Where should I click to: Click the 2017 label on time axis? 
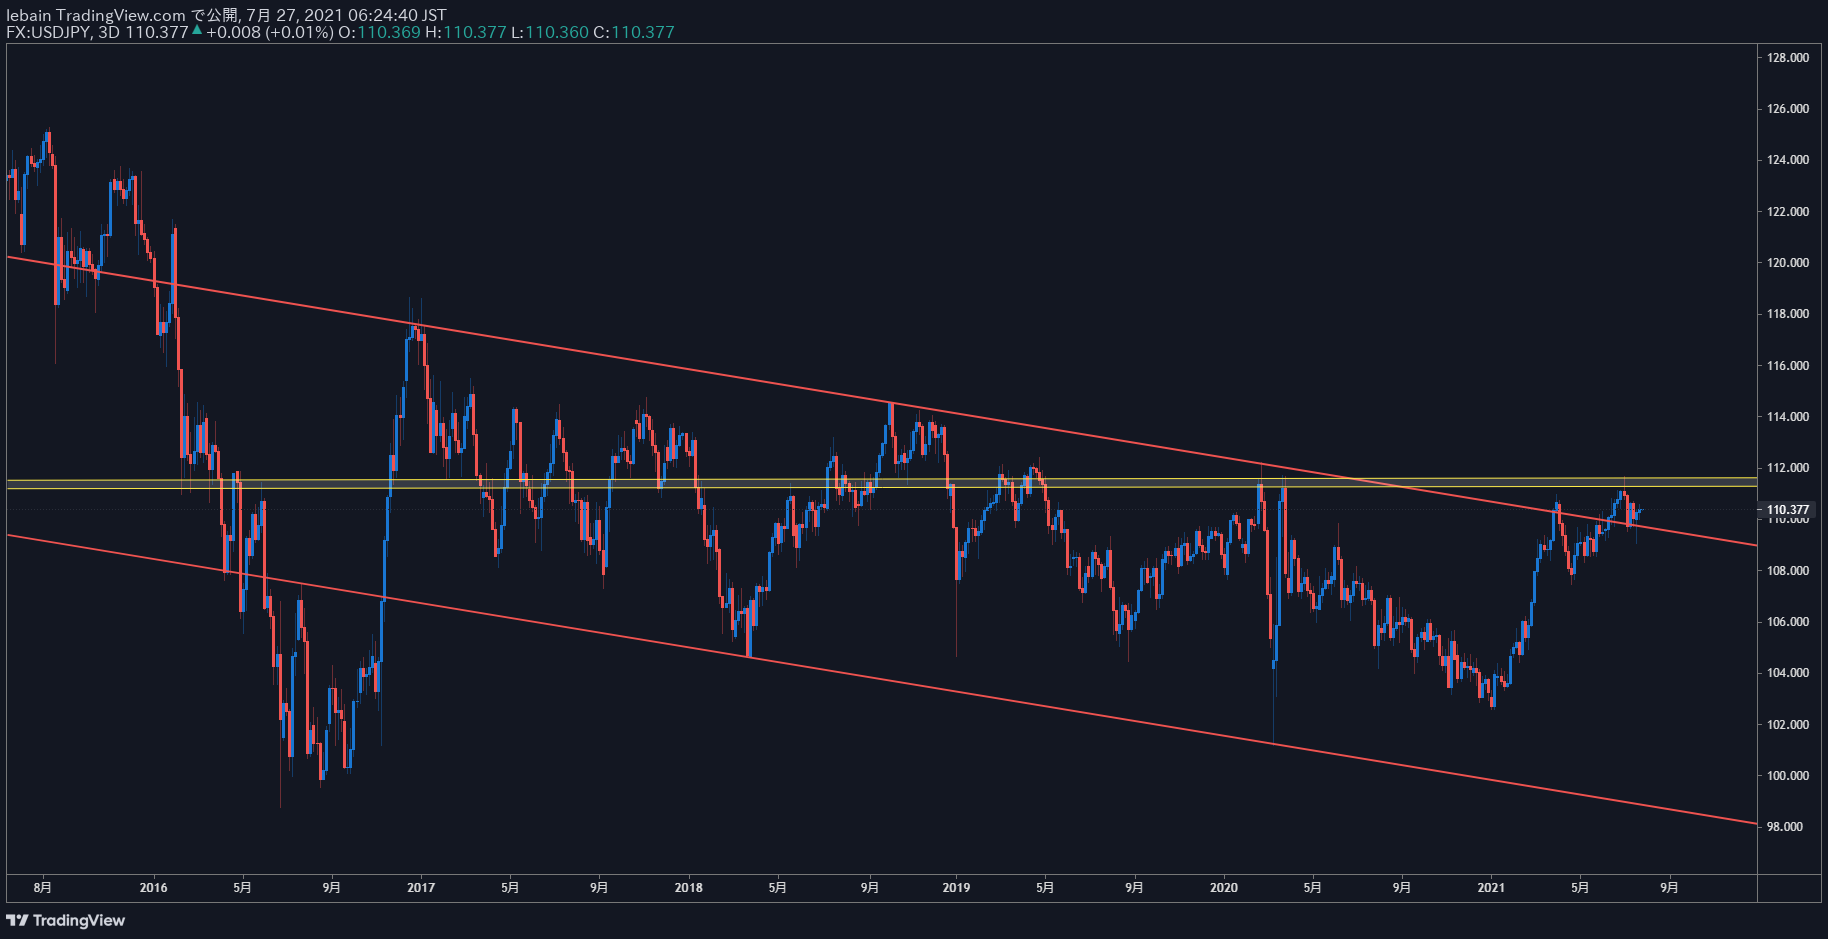[421, 887]
